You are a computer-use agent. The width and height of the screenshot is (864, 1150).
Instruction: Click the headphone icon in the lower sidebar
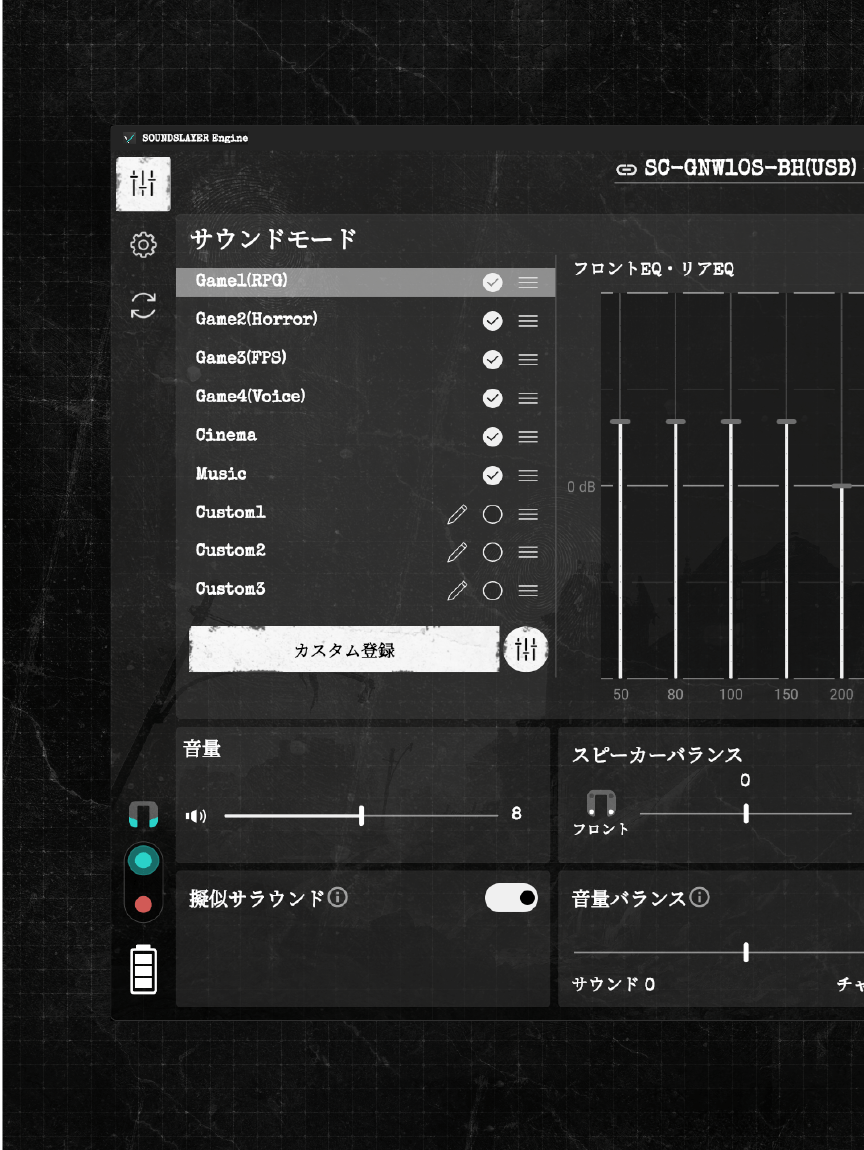[143, 815]
